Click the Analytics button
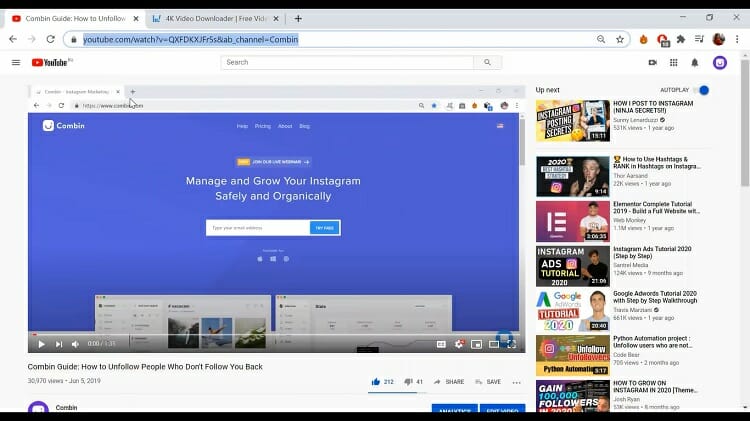The height and width of the screenshot is (421, 750). [454, 408]
